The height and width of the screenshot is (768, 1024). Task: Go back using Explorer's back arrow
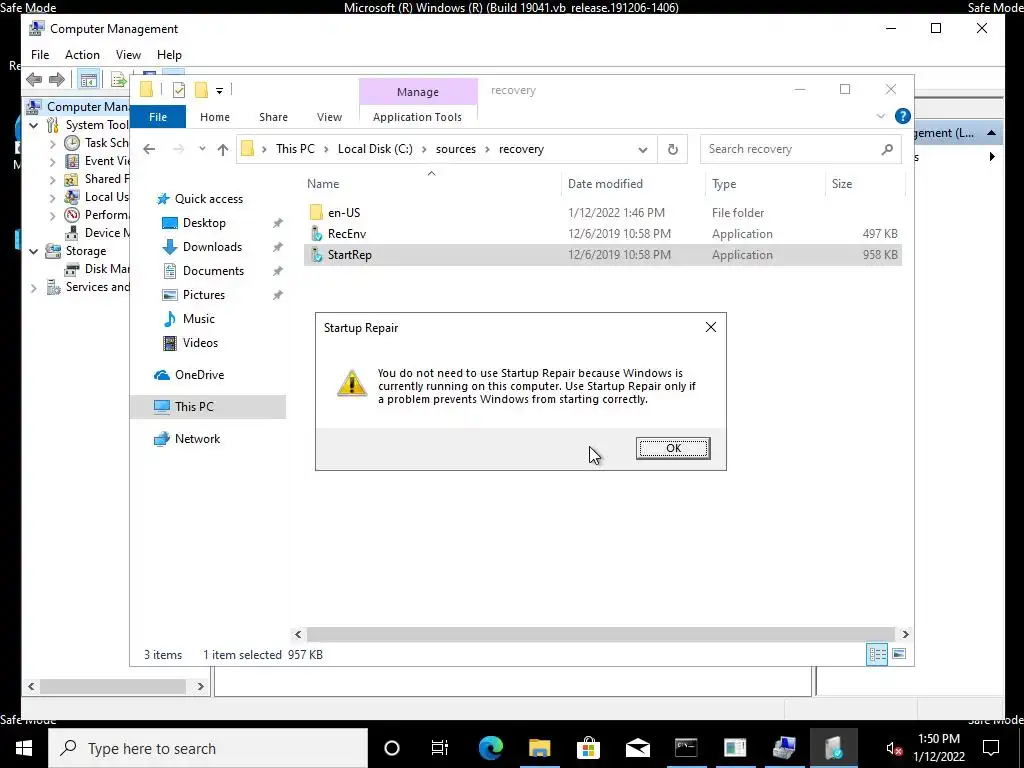click(x=149, y=149)
